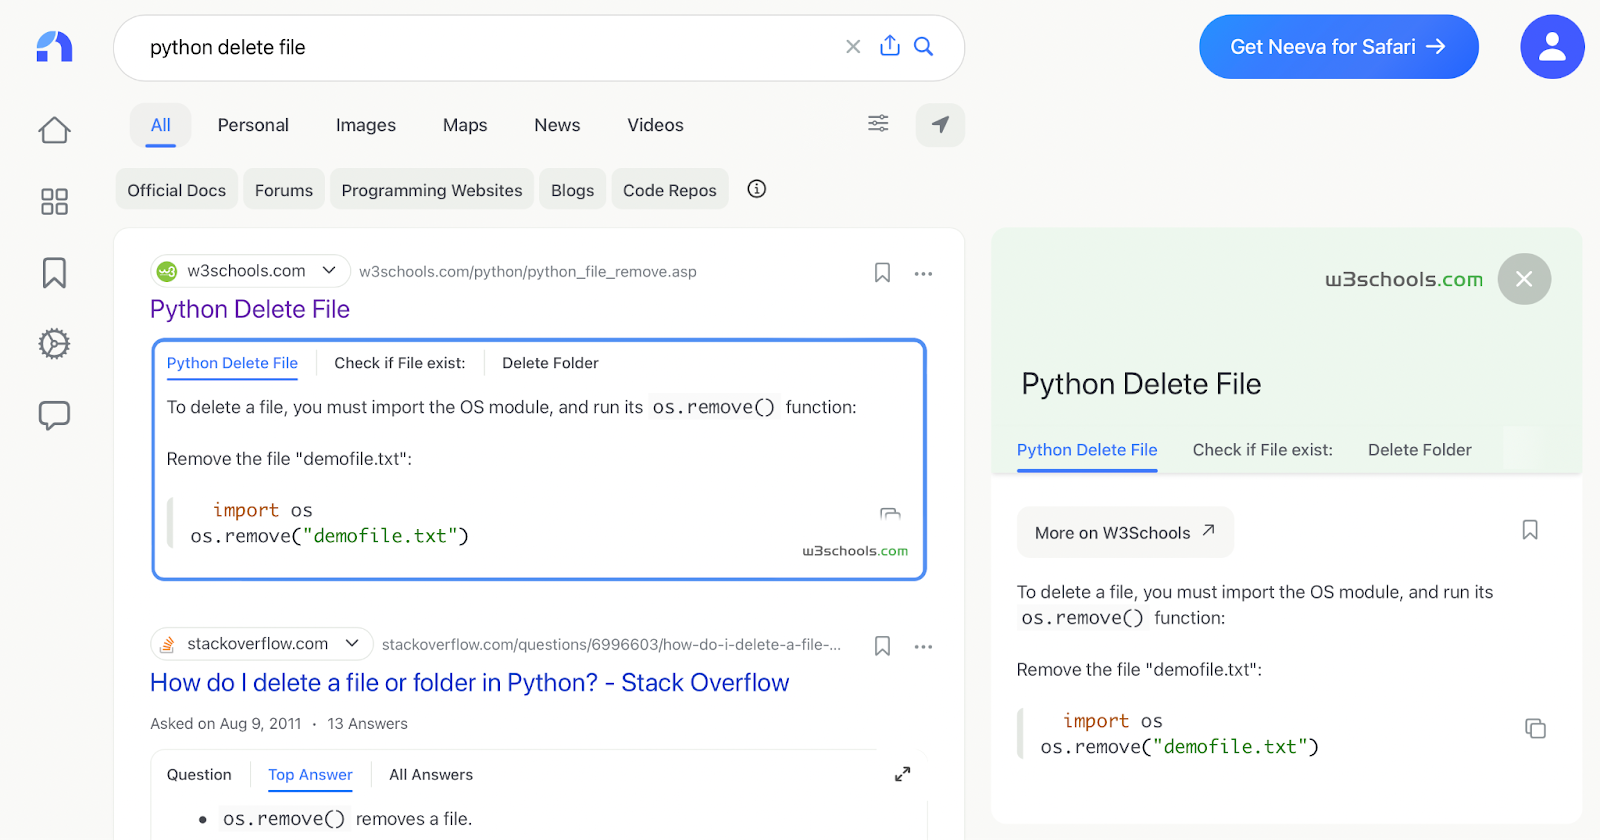Image resolution: width=1600 pixels, height=840 pixels.
Task: Switch to the Images search tab
Action: 366,125
